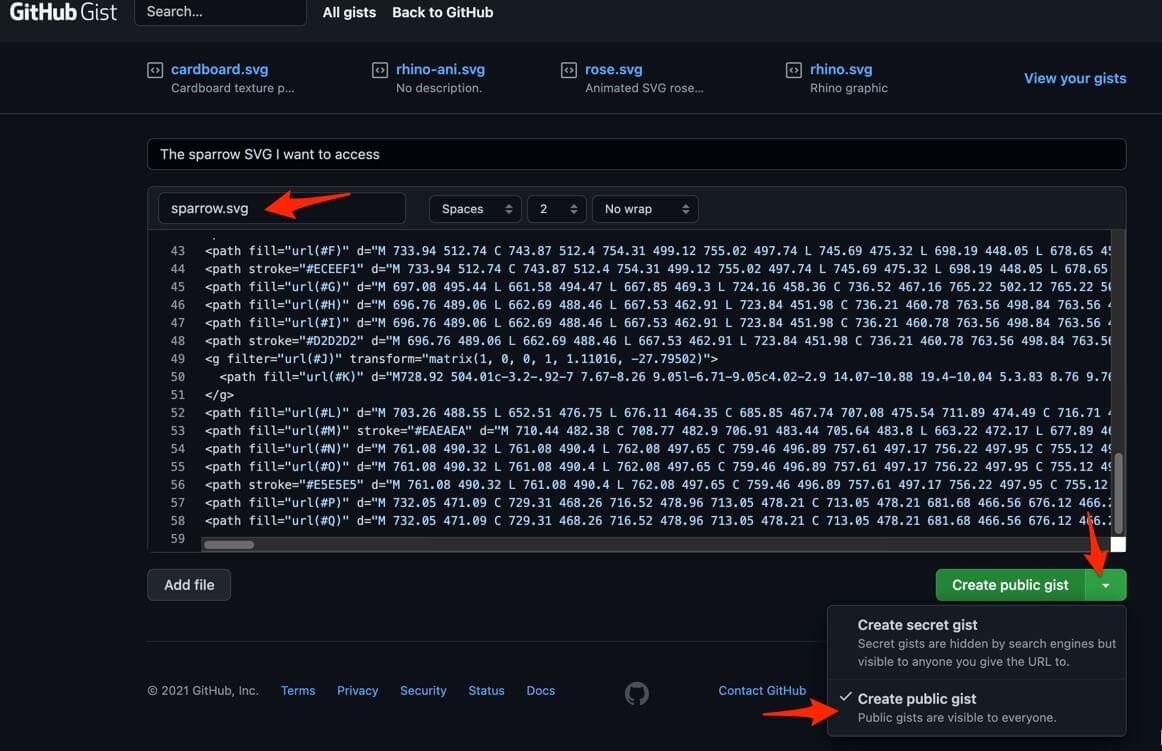Open the indent size 2 dropdown
Image resolution: width=1162 pixels, height=751 pixels.
pos(556,209)
